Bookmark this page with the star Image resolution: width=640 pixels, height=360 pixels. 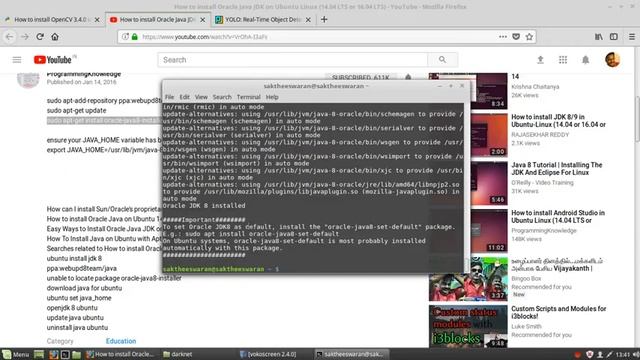(529, 37)
